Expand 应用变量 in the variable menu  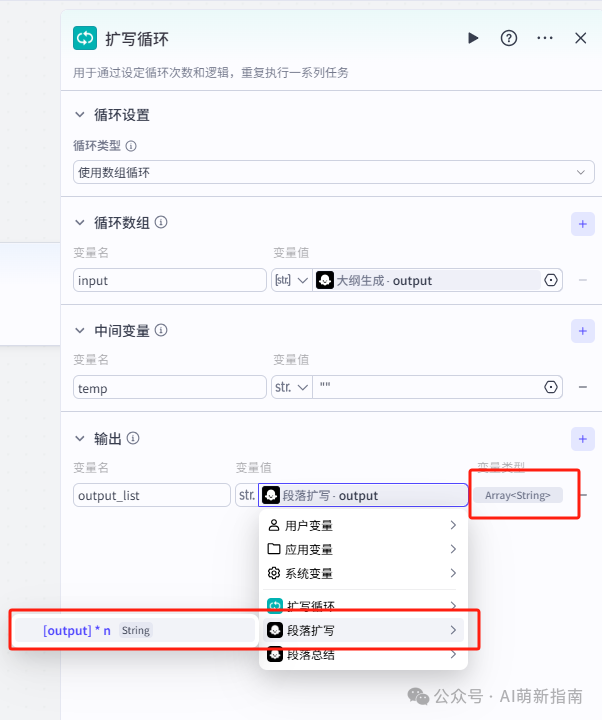coord(363,549)
